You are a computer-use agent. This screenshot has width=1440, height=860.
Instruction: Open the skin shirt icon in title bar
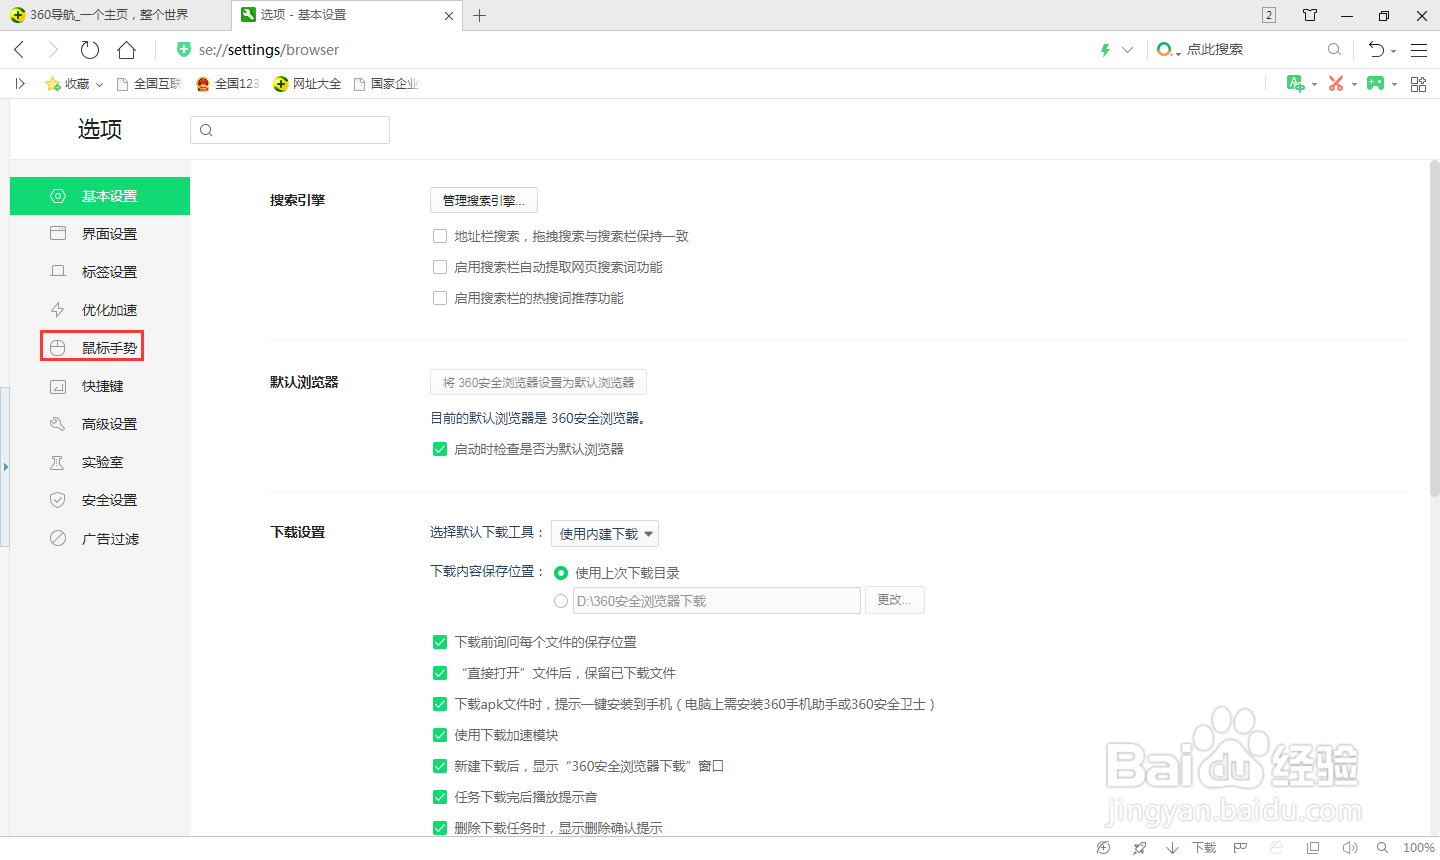tap(1310, 15)
